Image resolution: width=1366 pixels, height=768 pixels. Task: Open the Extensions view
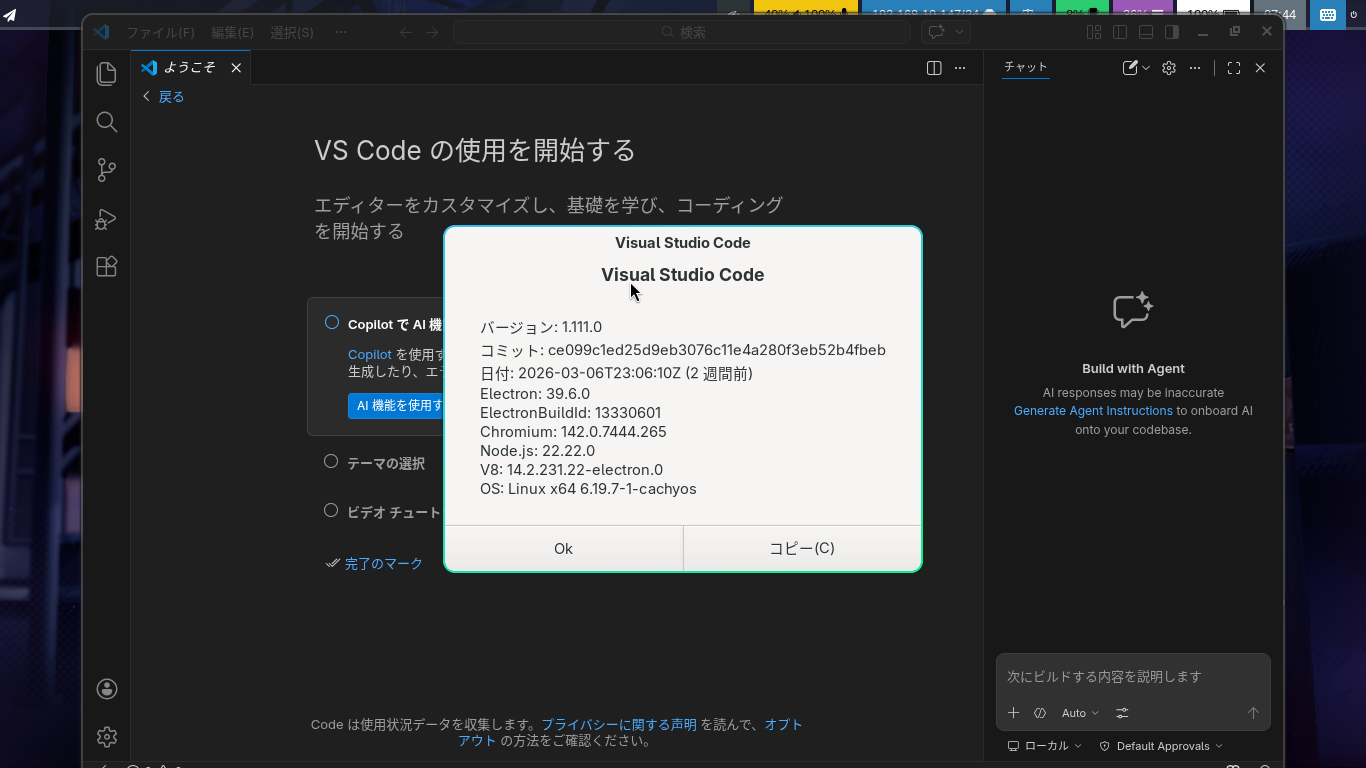click(106, 267)
